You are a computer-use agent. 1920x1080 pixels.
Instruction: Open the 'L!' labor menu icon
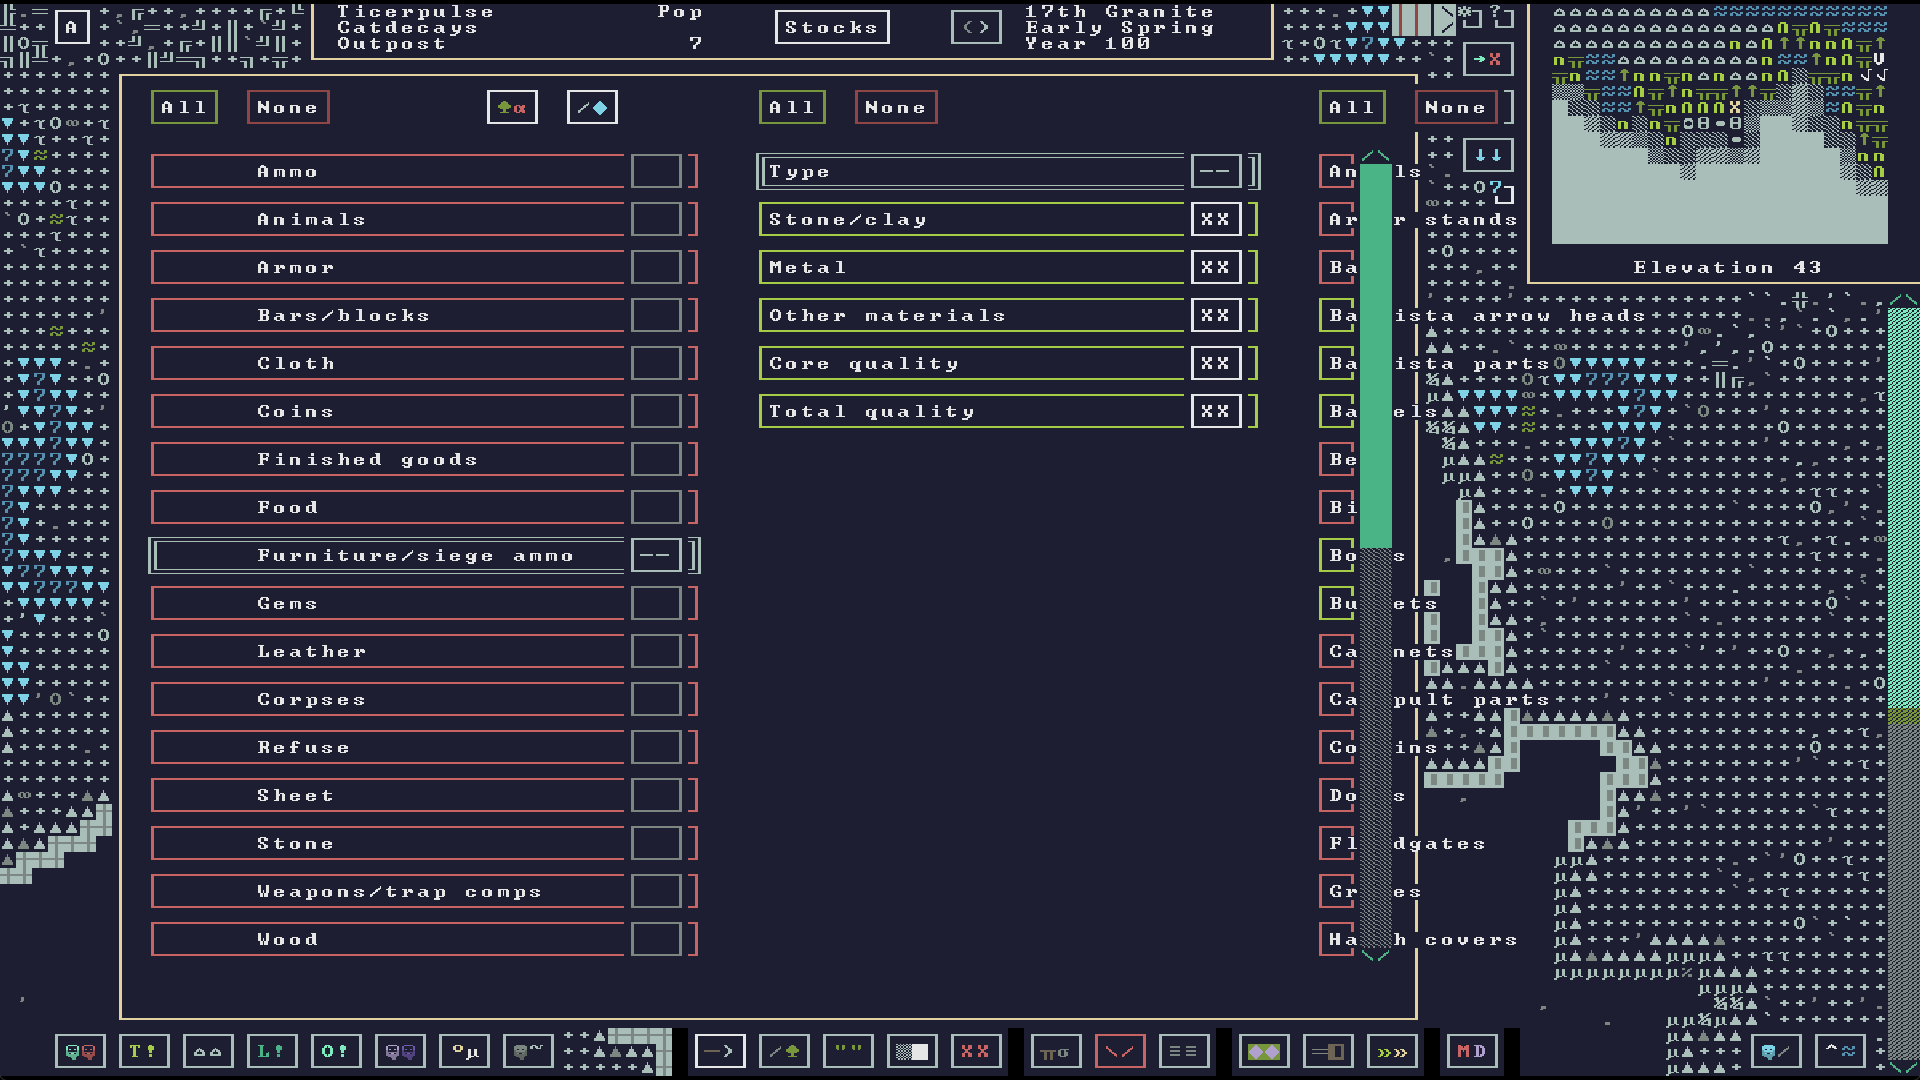(271, 1051)
